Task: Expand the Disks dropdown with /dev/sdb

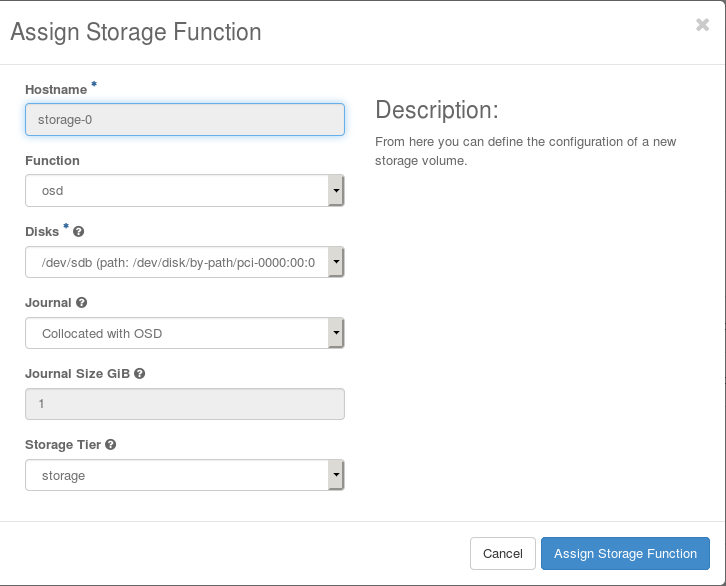Action: click(x=184, y=262)
